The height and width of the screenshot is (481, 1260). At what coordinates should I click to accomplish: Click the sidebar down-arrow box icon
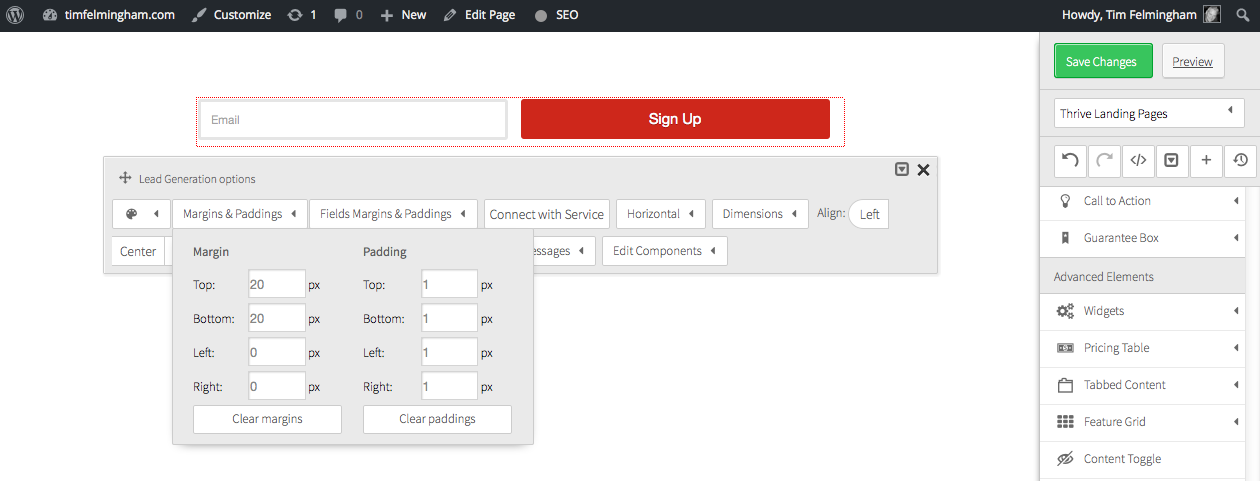[1172, 160]
